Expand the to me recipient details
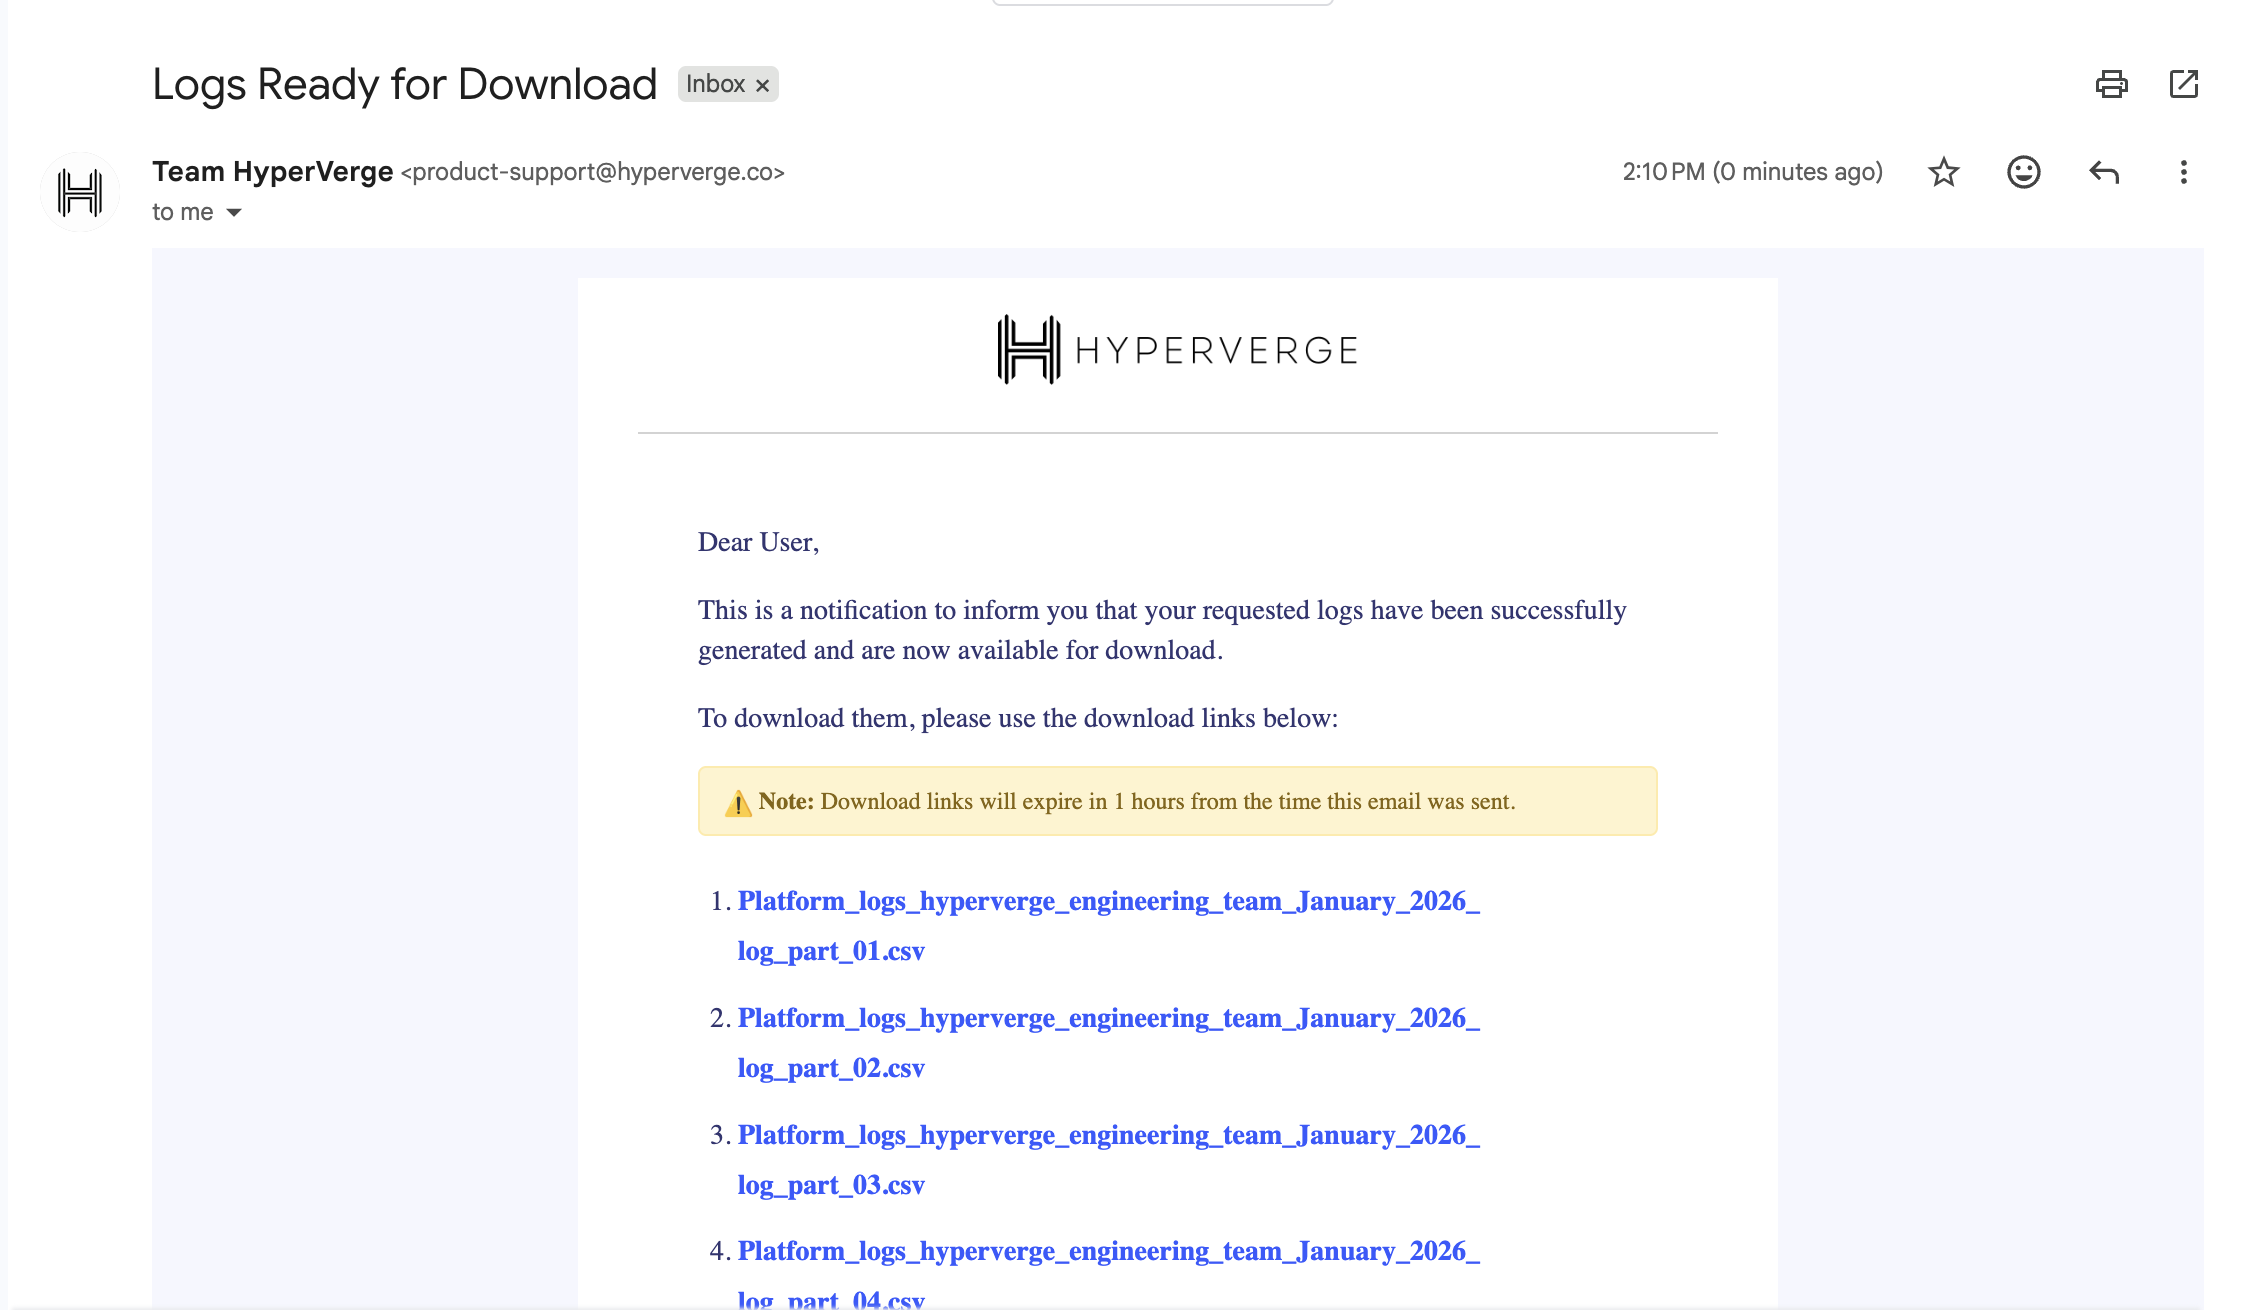 click(x=197, y=211)
